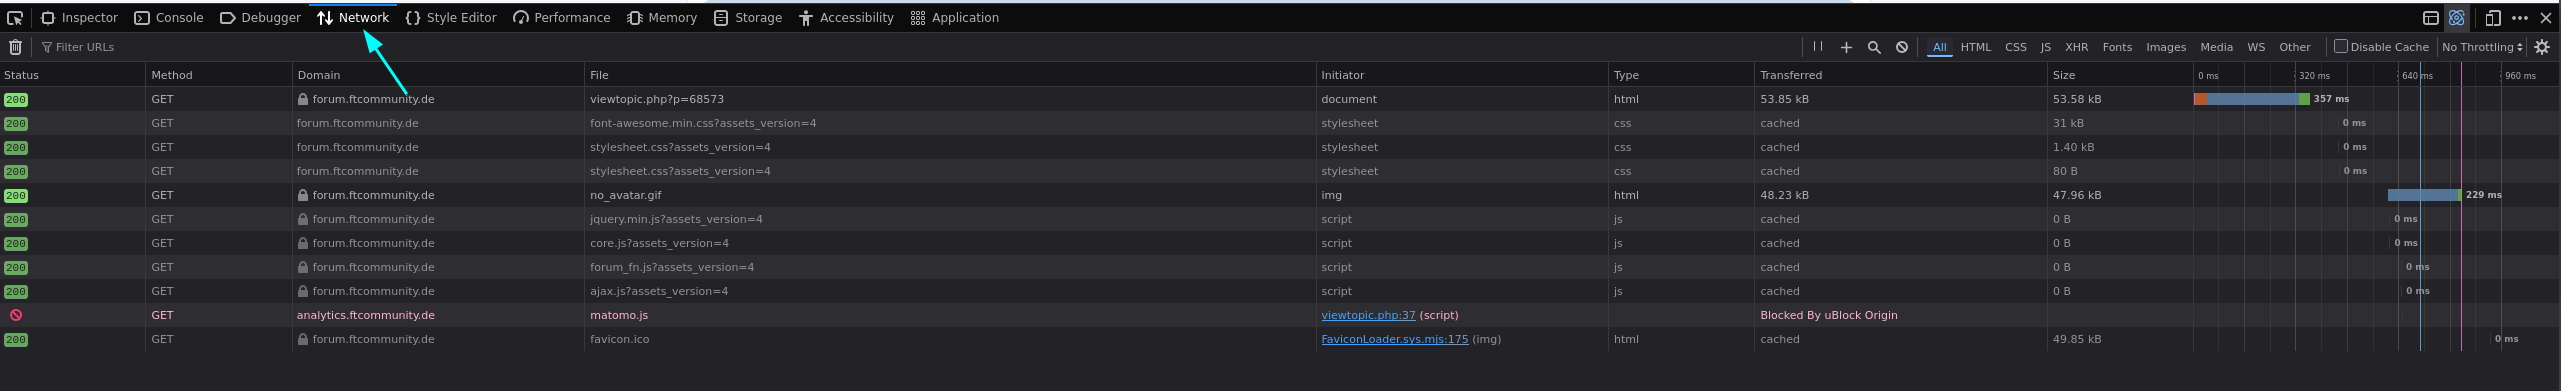Image resolution: width=2561 pixels, height=391 pixels.
Task: Click the lock icon on no_avatar.gif row
Action: pyautogui.click(x=302, y=195)
